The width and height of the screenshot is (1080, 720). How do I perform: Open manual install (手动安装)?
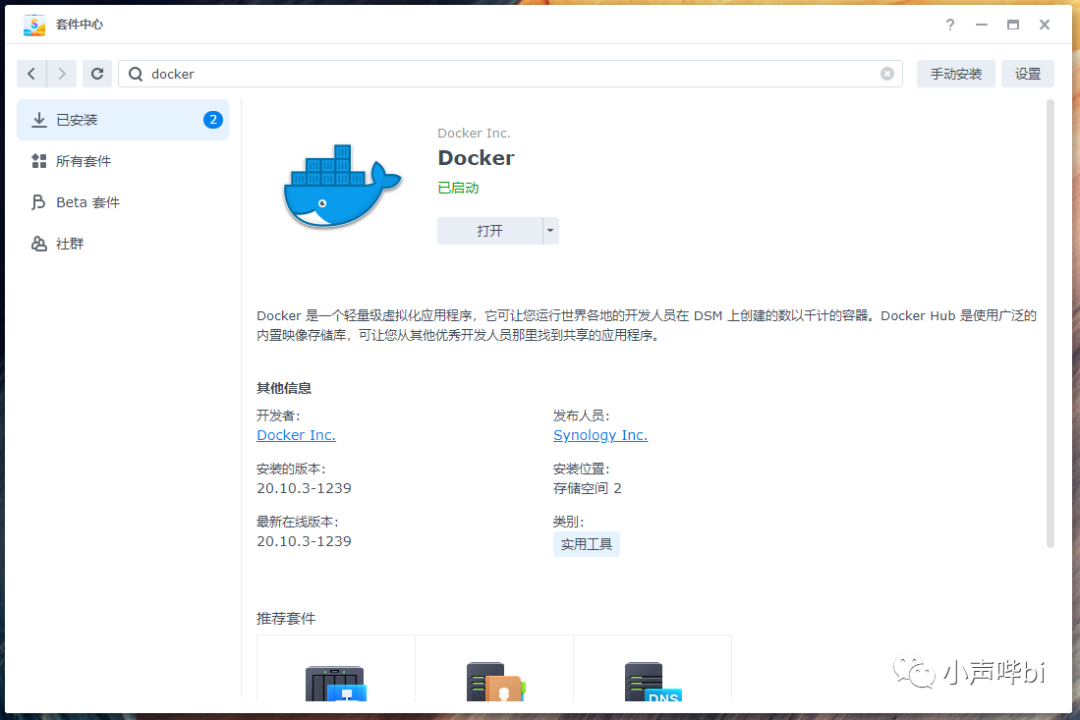pos(955,74)
